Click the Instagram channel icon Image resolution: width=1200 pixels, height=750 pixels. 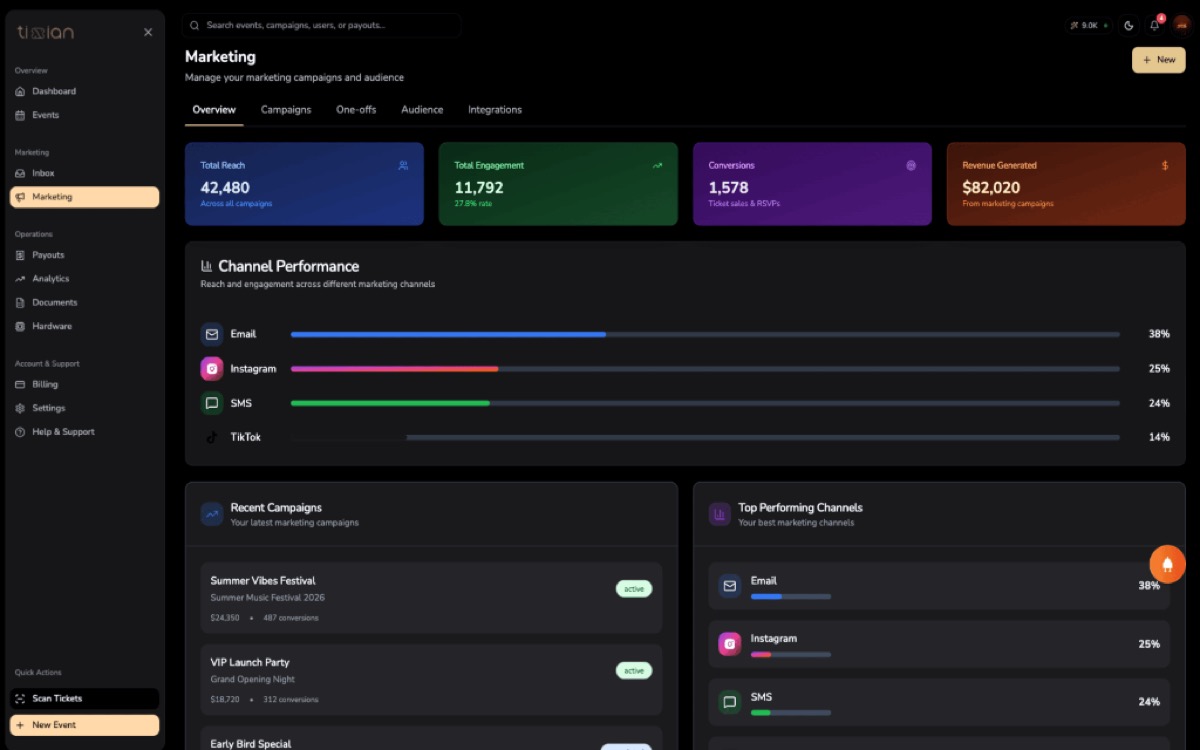pos(211,368)
